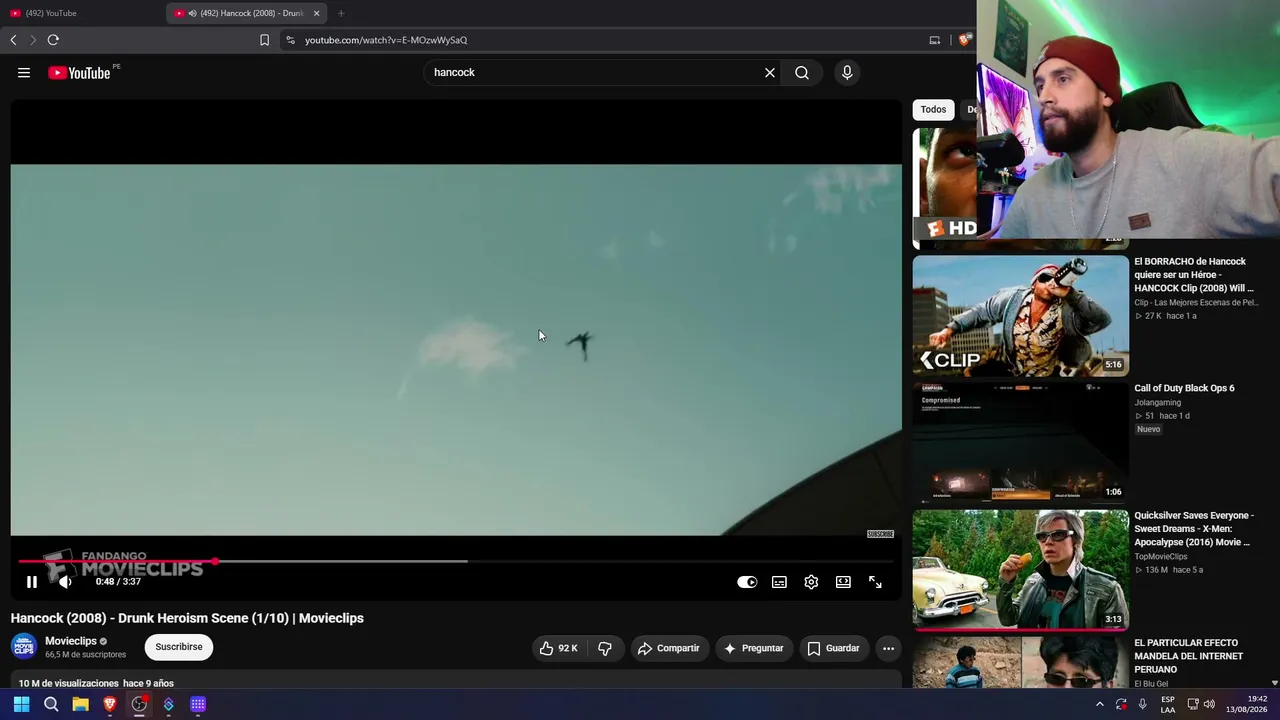Play El BORRACHO de Hancock video thumbnail
The width and height of the screenshot is (1280, 720).
pyautogui.click(x=1020, y=316)
